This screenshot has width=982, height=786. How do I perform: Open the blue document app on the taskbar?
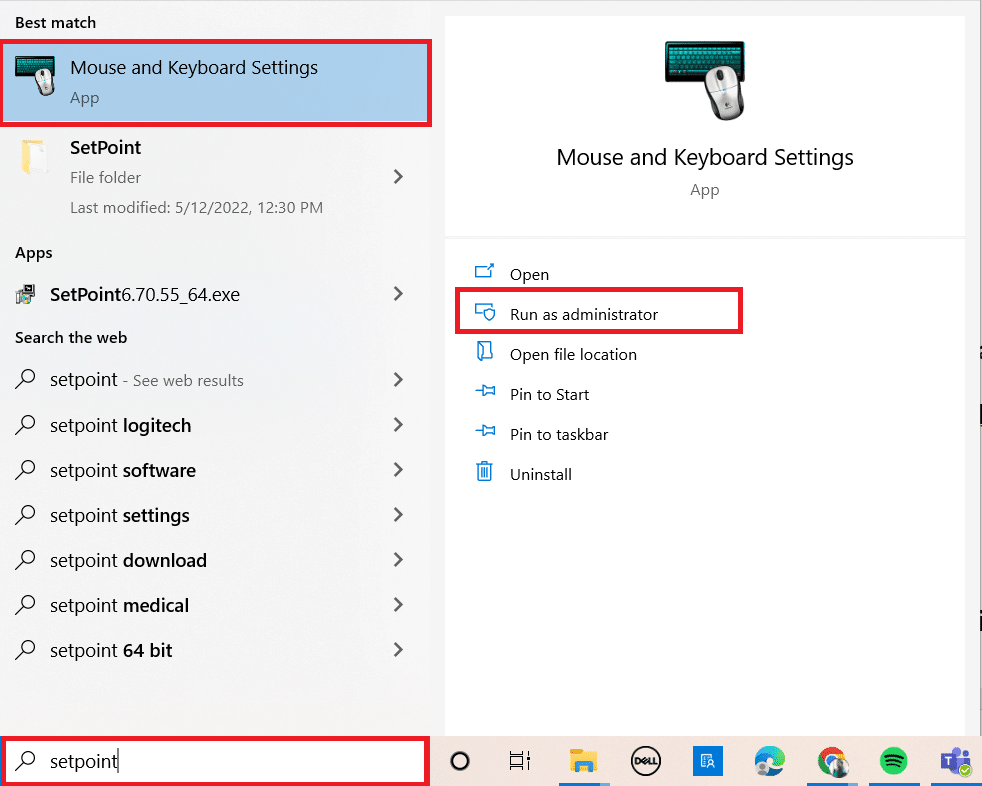coord(708,761)
